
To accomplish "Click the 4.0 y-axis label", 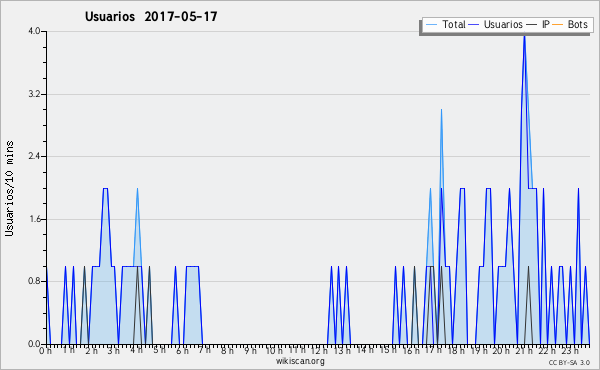I will tap(34, 31).
